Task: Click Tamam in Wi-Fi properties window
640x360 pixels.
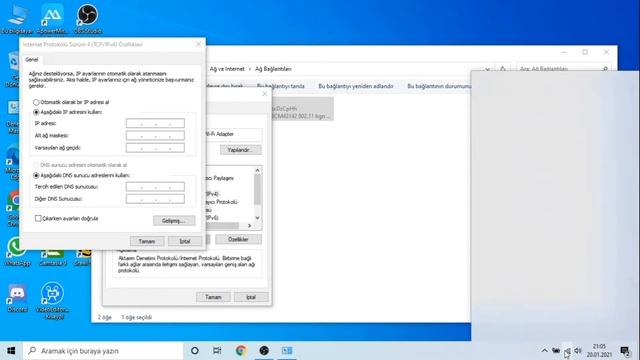Action: click(213, 297)
